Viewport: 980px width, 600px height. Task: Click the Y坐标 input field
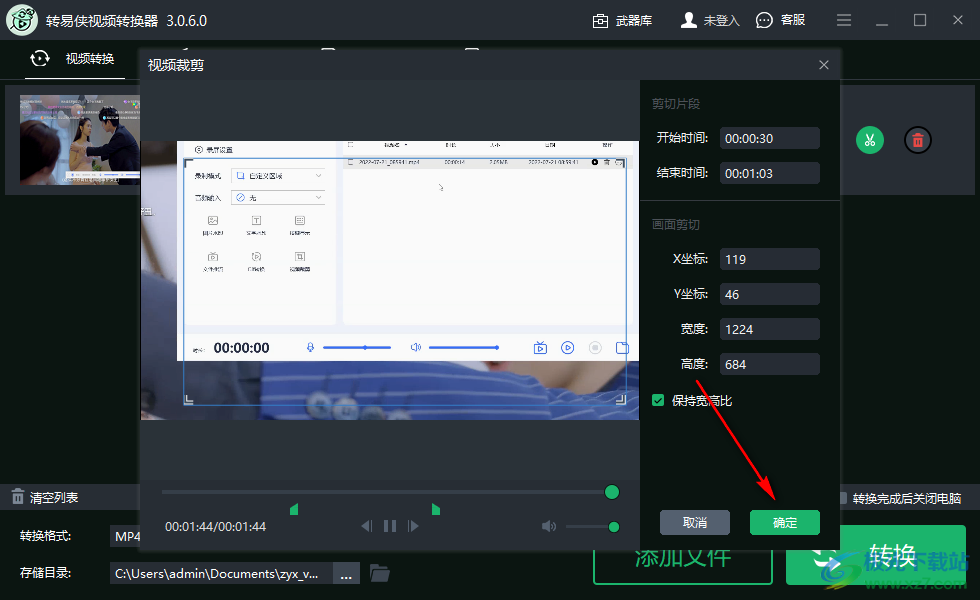coord(769,294)
